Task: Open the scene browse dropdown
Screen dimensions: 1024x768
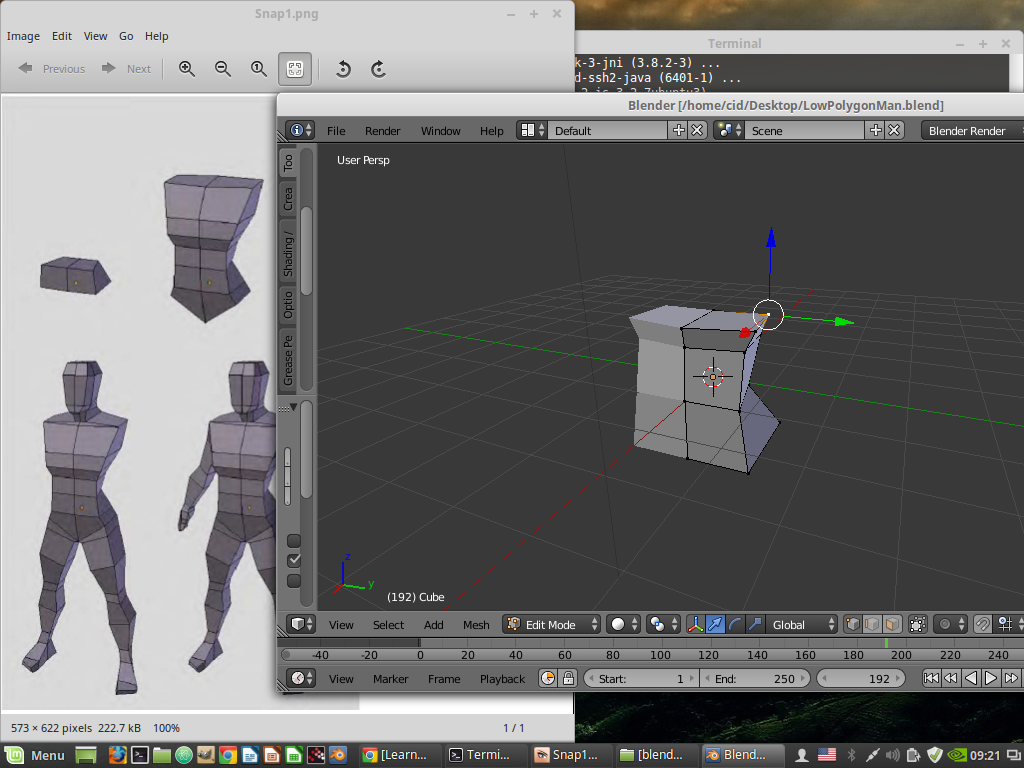Action: (x=729, y=130)
